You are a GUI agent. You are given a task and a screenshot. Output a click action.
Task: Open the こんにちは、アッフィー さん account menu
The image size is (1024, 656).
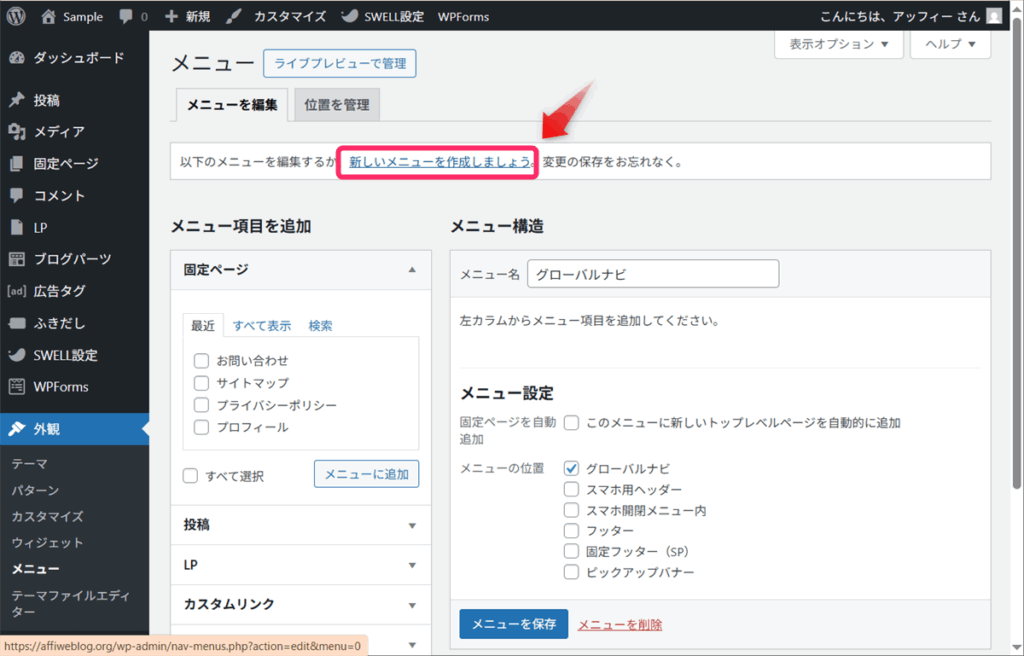pos(910,16)
